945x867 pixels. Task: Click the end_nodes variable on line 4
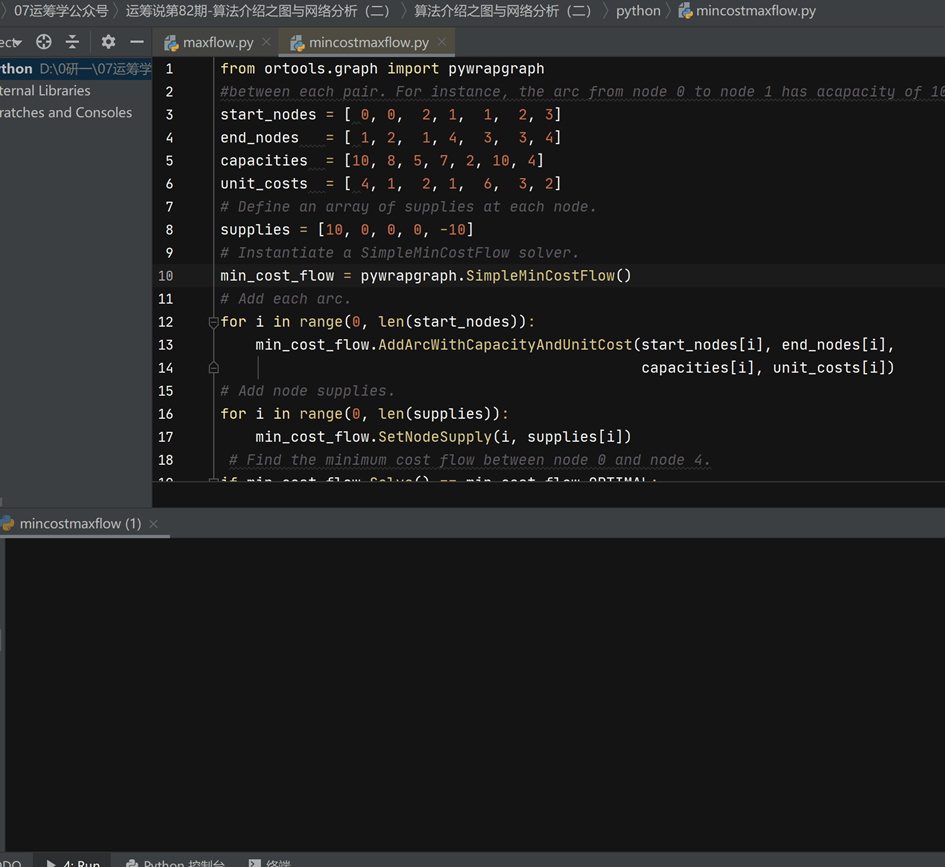(259, 137)
